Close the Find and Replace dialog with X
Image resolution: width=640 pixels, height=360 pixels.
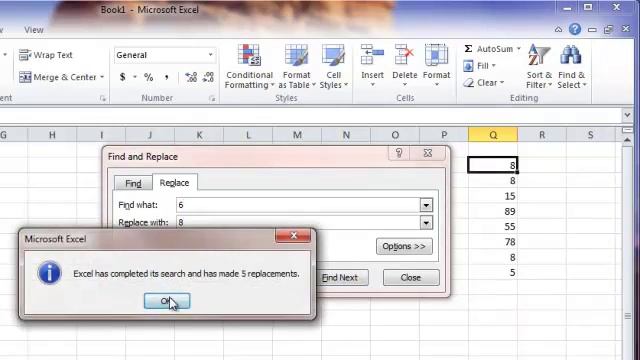(x=428, y=153)
